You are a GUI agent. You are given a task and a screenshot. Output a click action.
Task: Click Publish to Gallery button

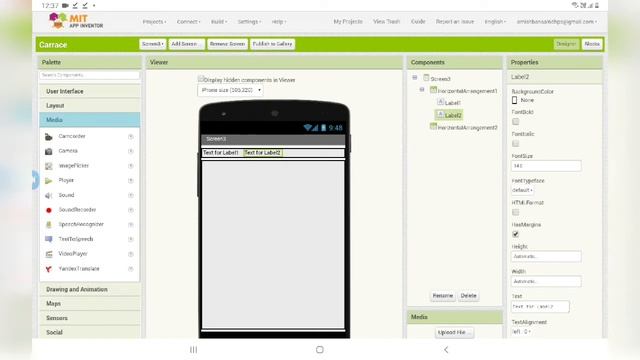[272, 44]
